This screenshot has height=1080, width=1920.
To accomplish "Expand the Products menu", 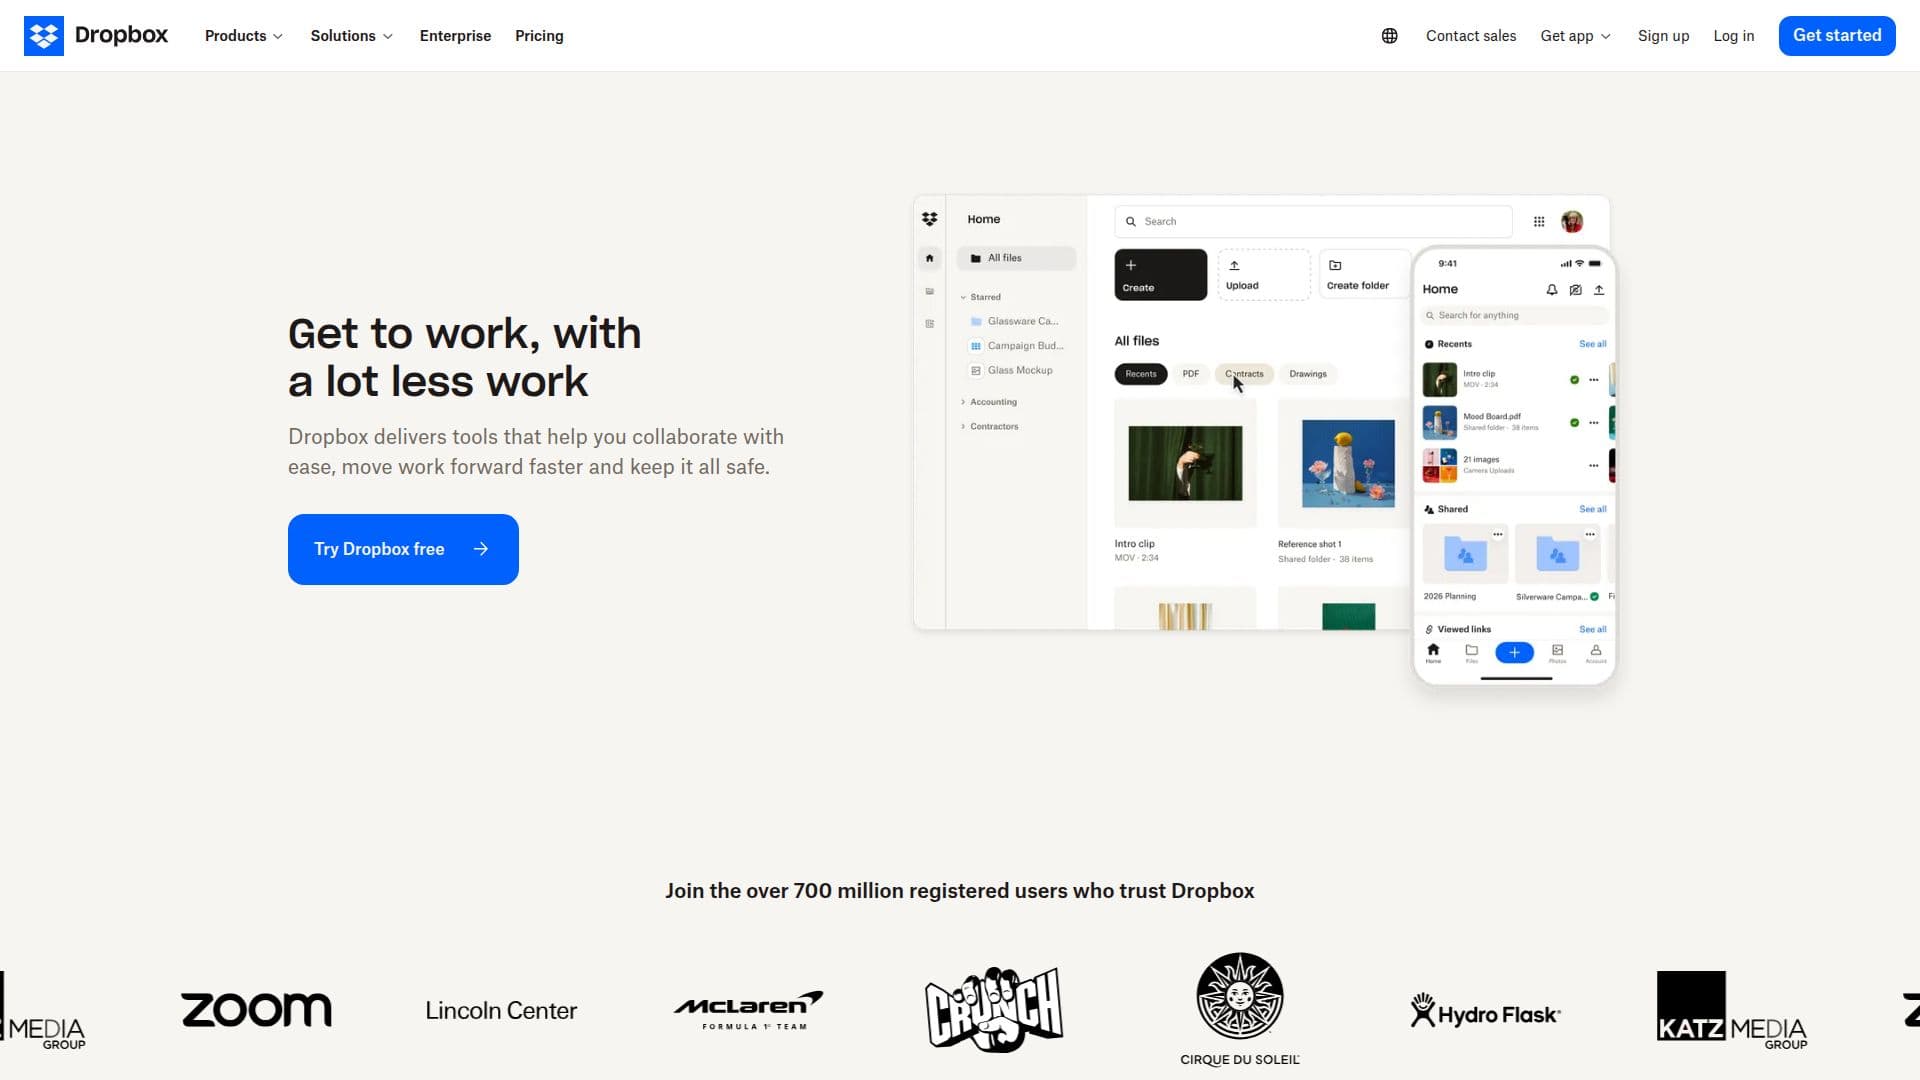I will [x=244, y=36].
